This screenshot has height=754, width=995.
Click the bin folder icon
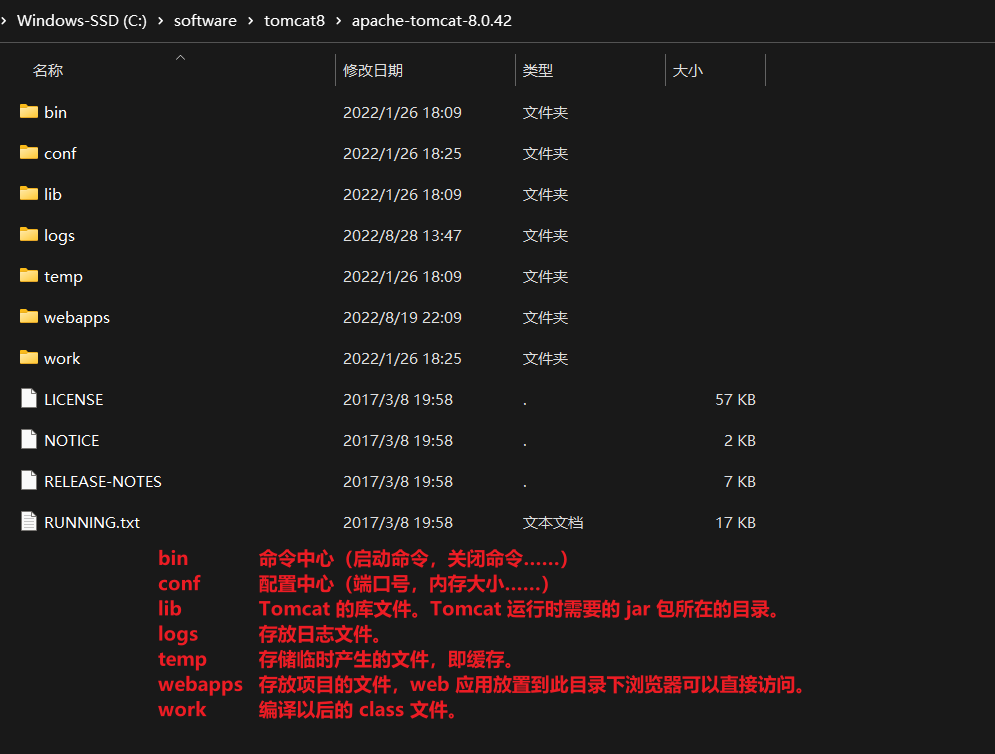tap(29, 112)
